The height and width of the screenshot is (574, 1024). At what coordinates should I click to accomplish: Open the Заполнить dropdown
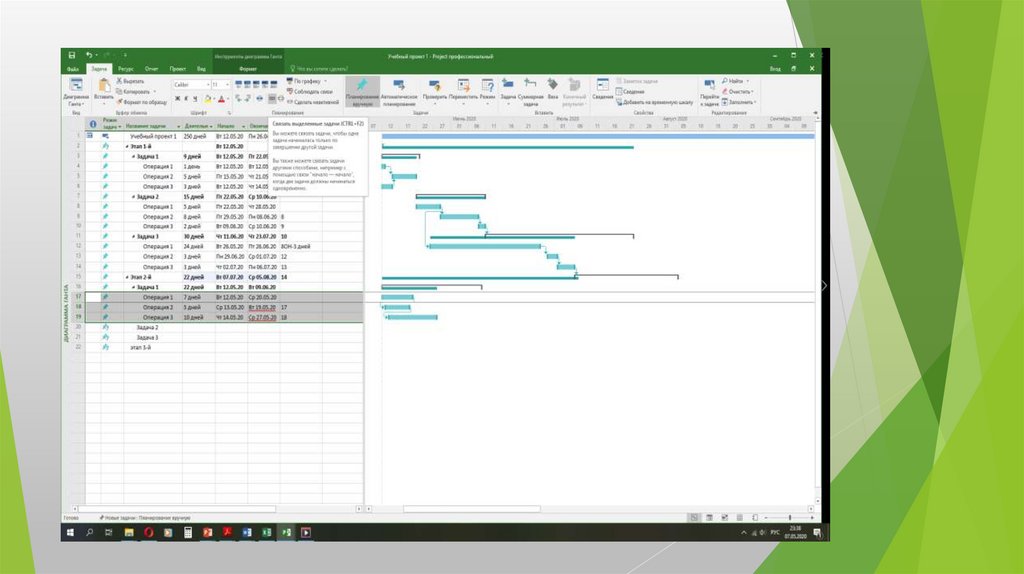coord(739,102)
